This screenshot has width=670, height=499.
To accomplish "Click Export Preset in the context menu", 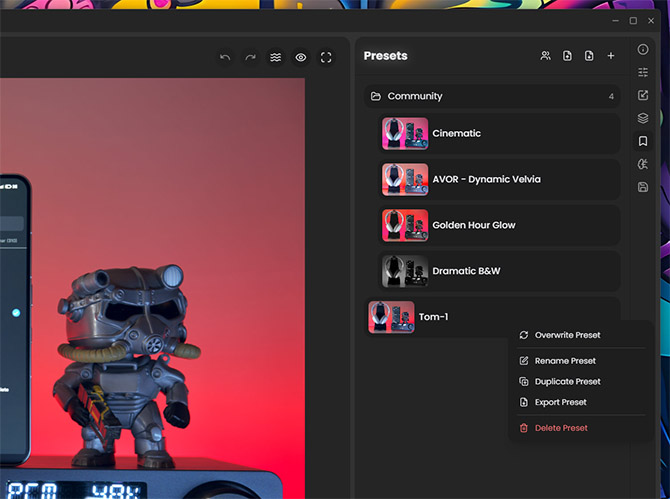I will coord(560,403).
